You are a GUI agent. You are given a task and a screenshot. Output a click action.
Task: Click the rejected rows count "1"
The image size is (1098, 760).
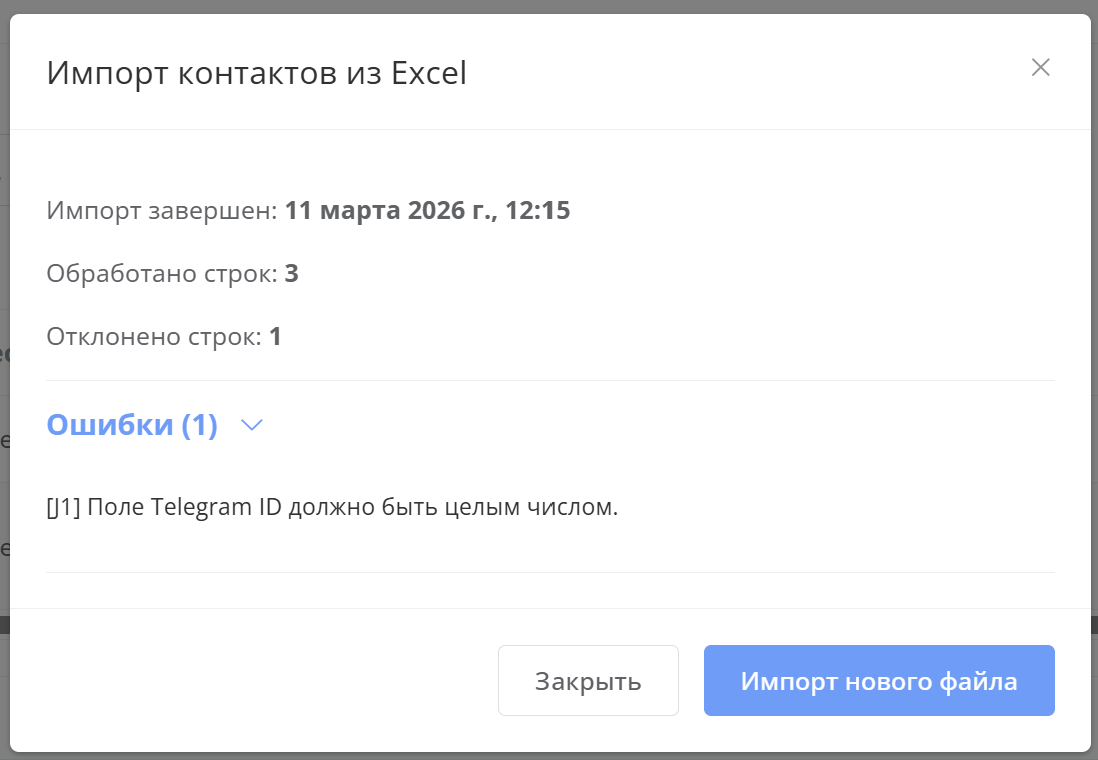click(275, 337)
